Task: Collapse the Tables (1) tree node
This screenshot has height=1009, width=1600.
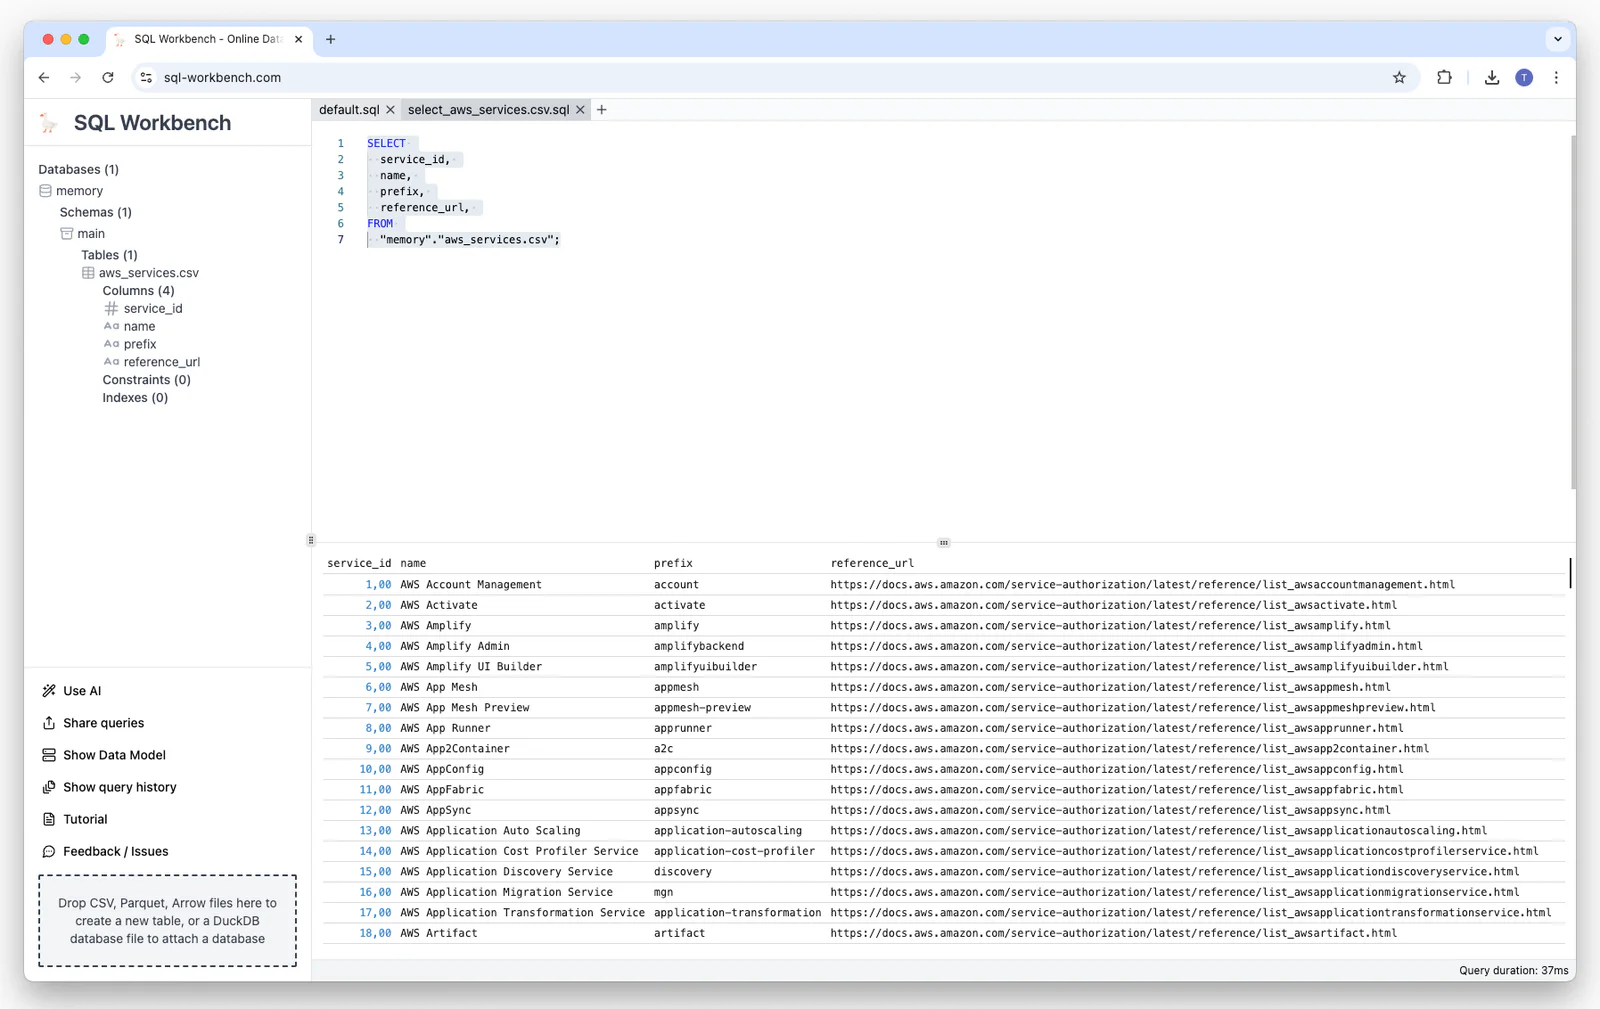Action: (x=110, y=255)
